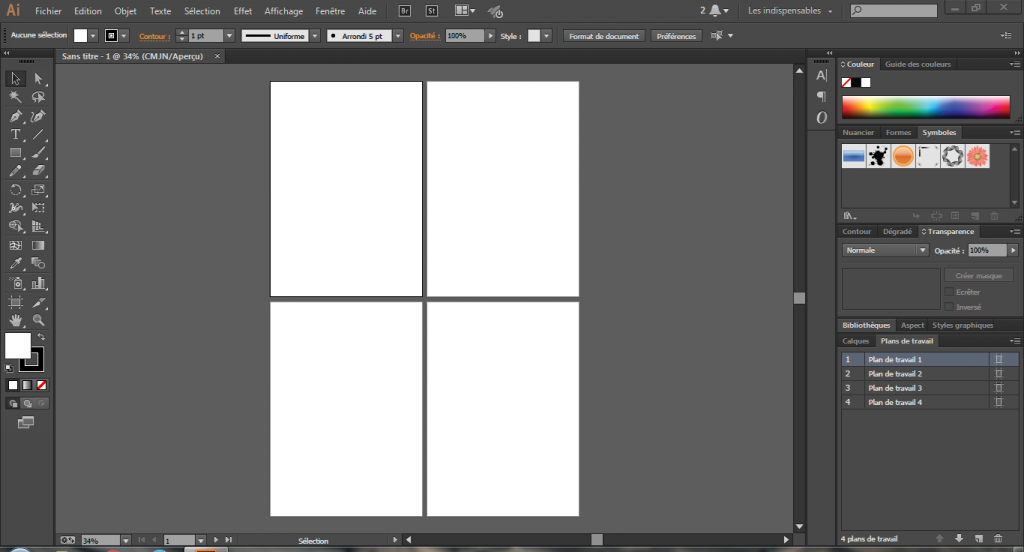Tick the Inversé checkbox
This screenshot has width=1024, height=552.
(949, 306)
